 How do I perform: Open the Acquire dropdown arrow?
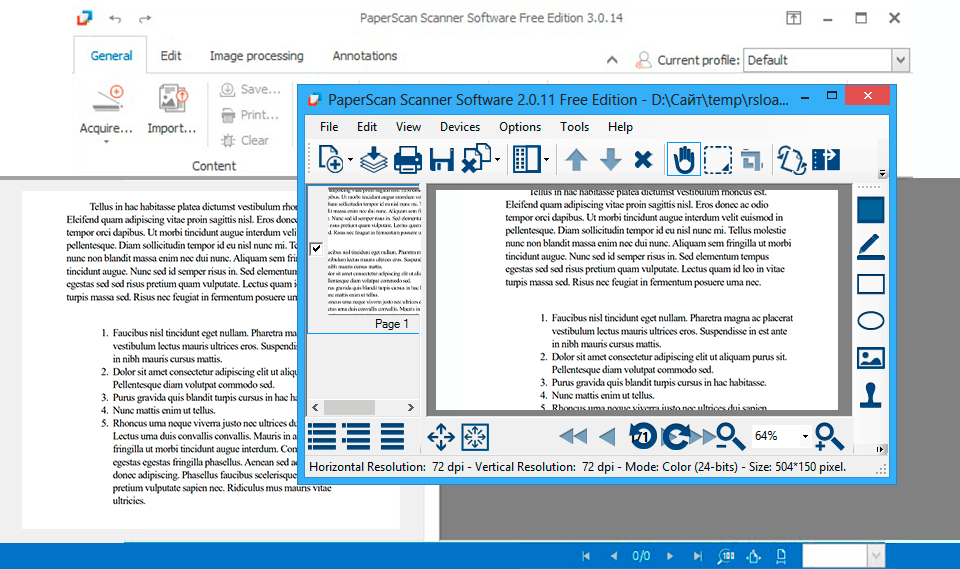pos(106,142)
